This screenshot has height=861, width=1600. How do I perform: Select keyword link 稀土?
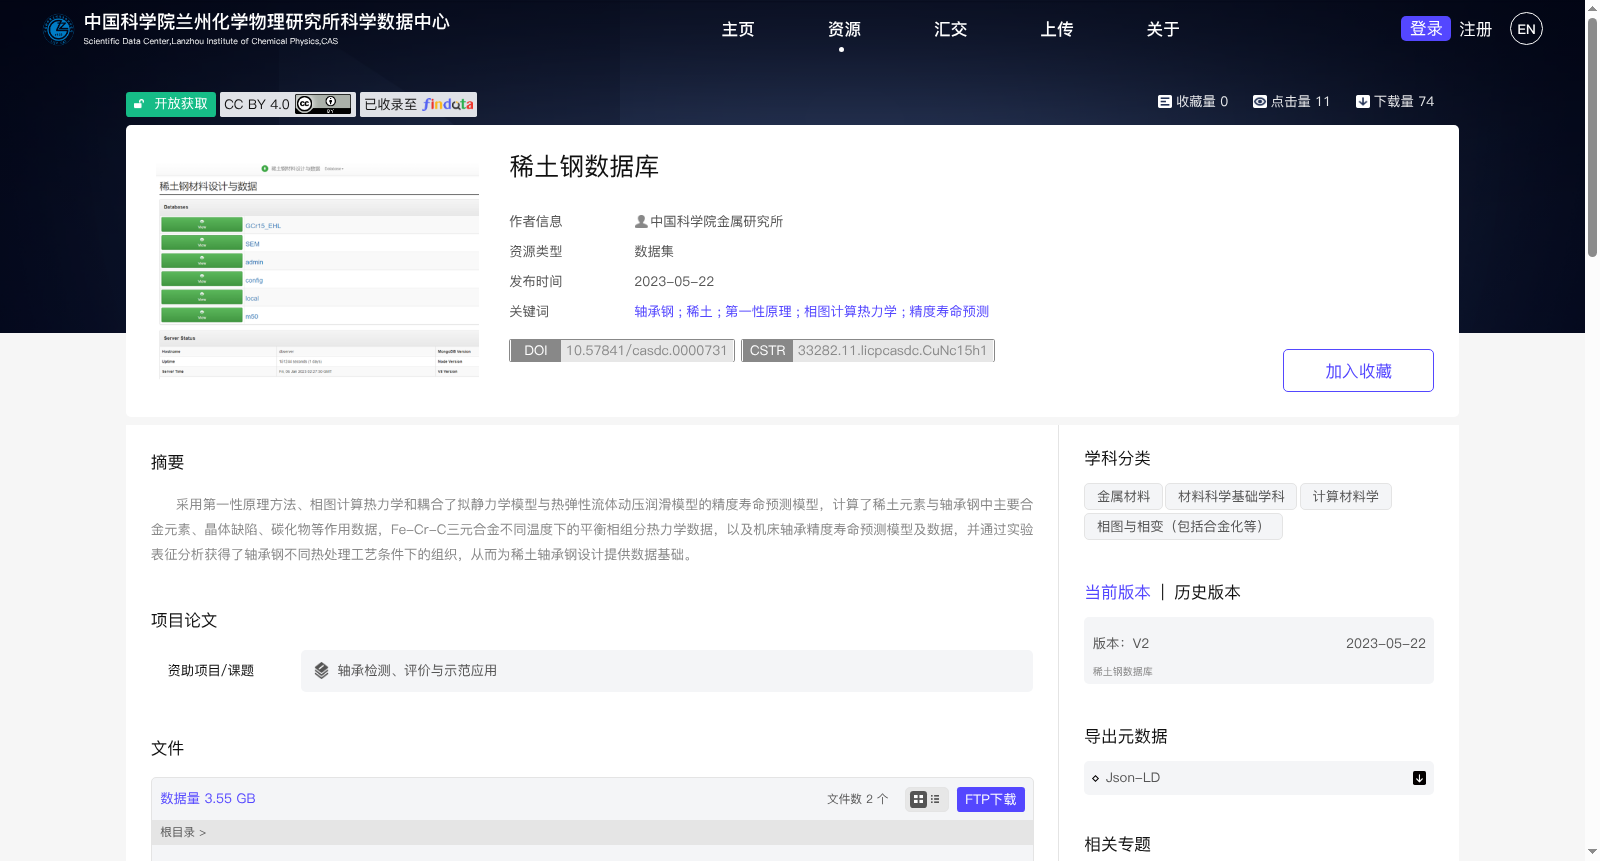pyautogui.click(x=699, y=311)
